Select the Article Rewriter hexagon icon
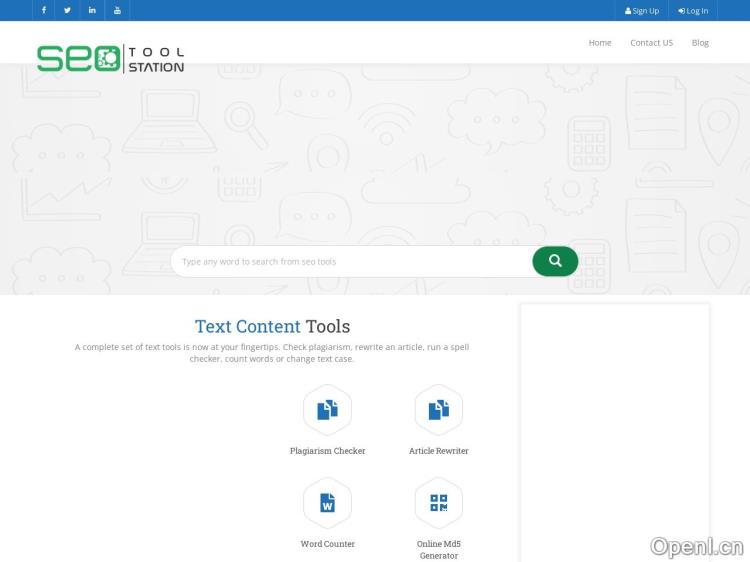 coord(438,410)
